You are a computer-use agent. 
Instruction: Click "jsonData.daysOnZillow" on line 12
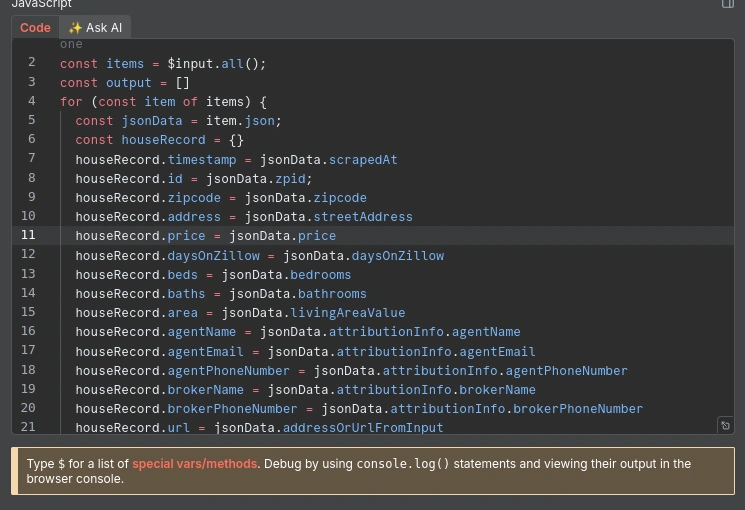[363, 256]
